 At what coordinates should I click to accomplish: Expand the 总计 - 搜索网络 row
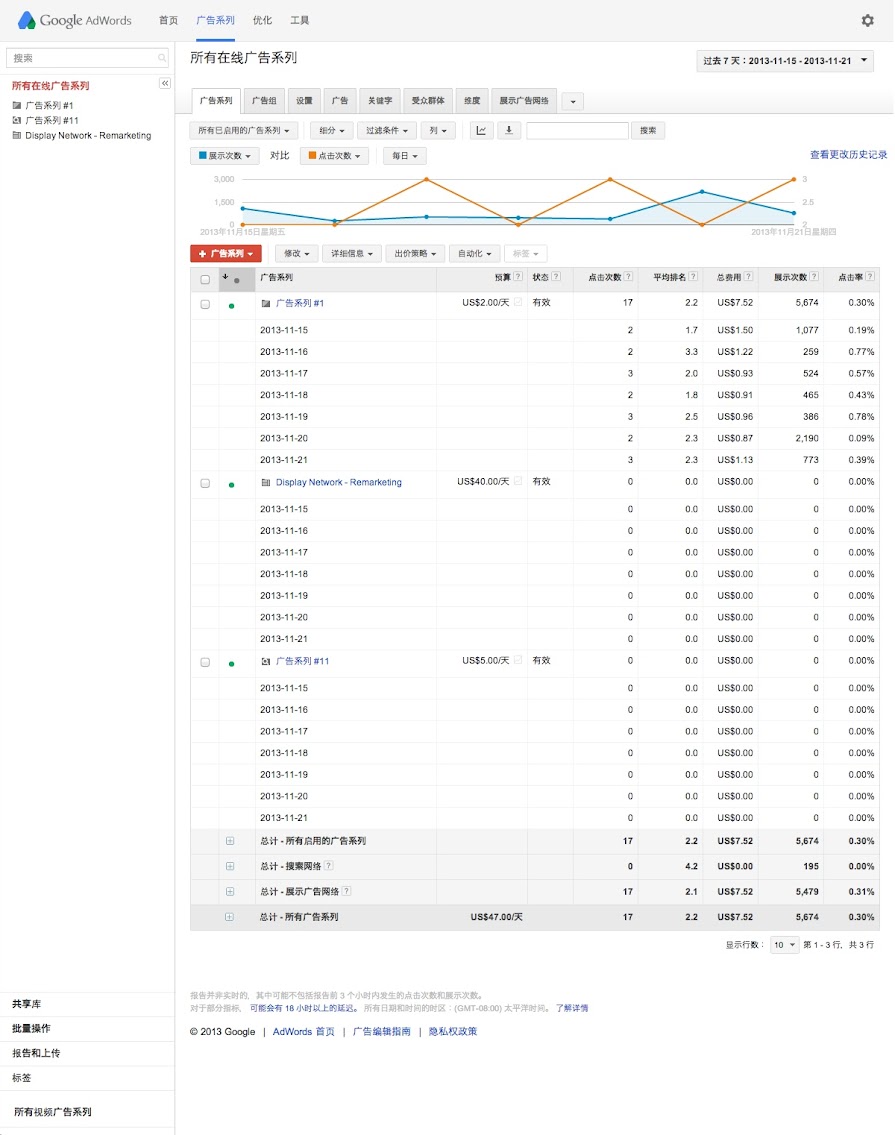pyautogui.click(x=230, y=866)
